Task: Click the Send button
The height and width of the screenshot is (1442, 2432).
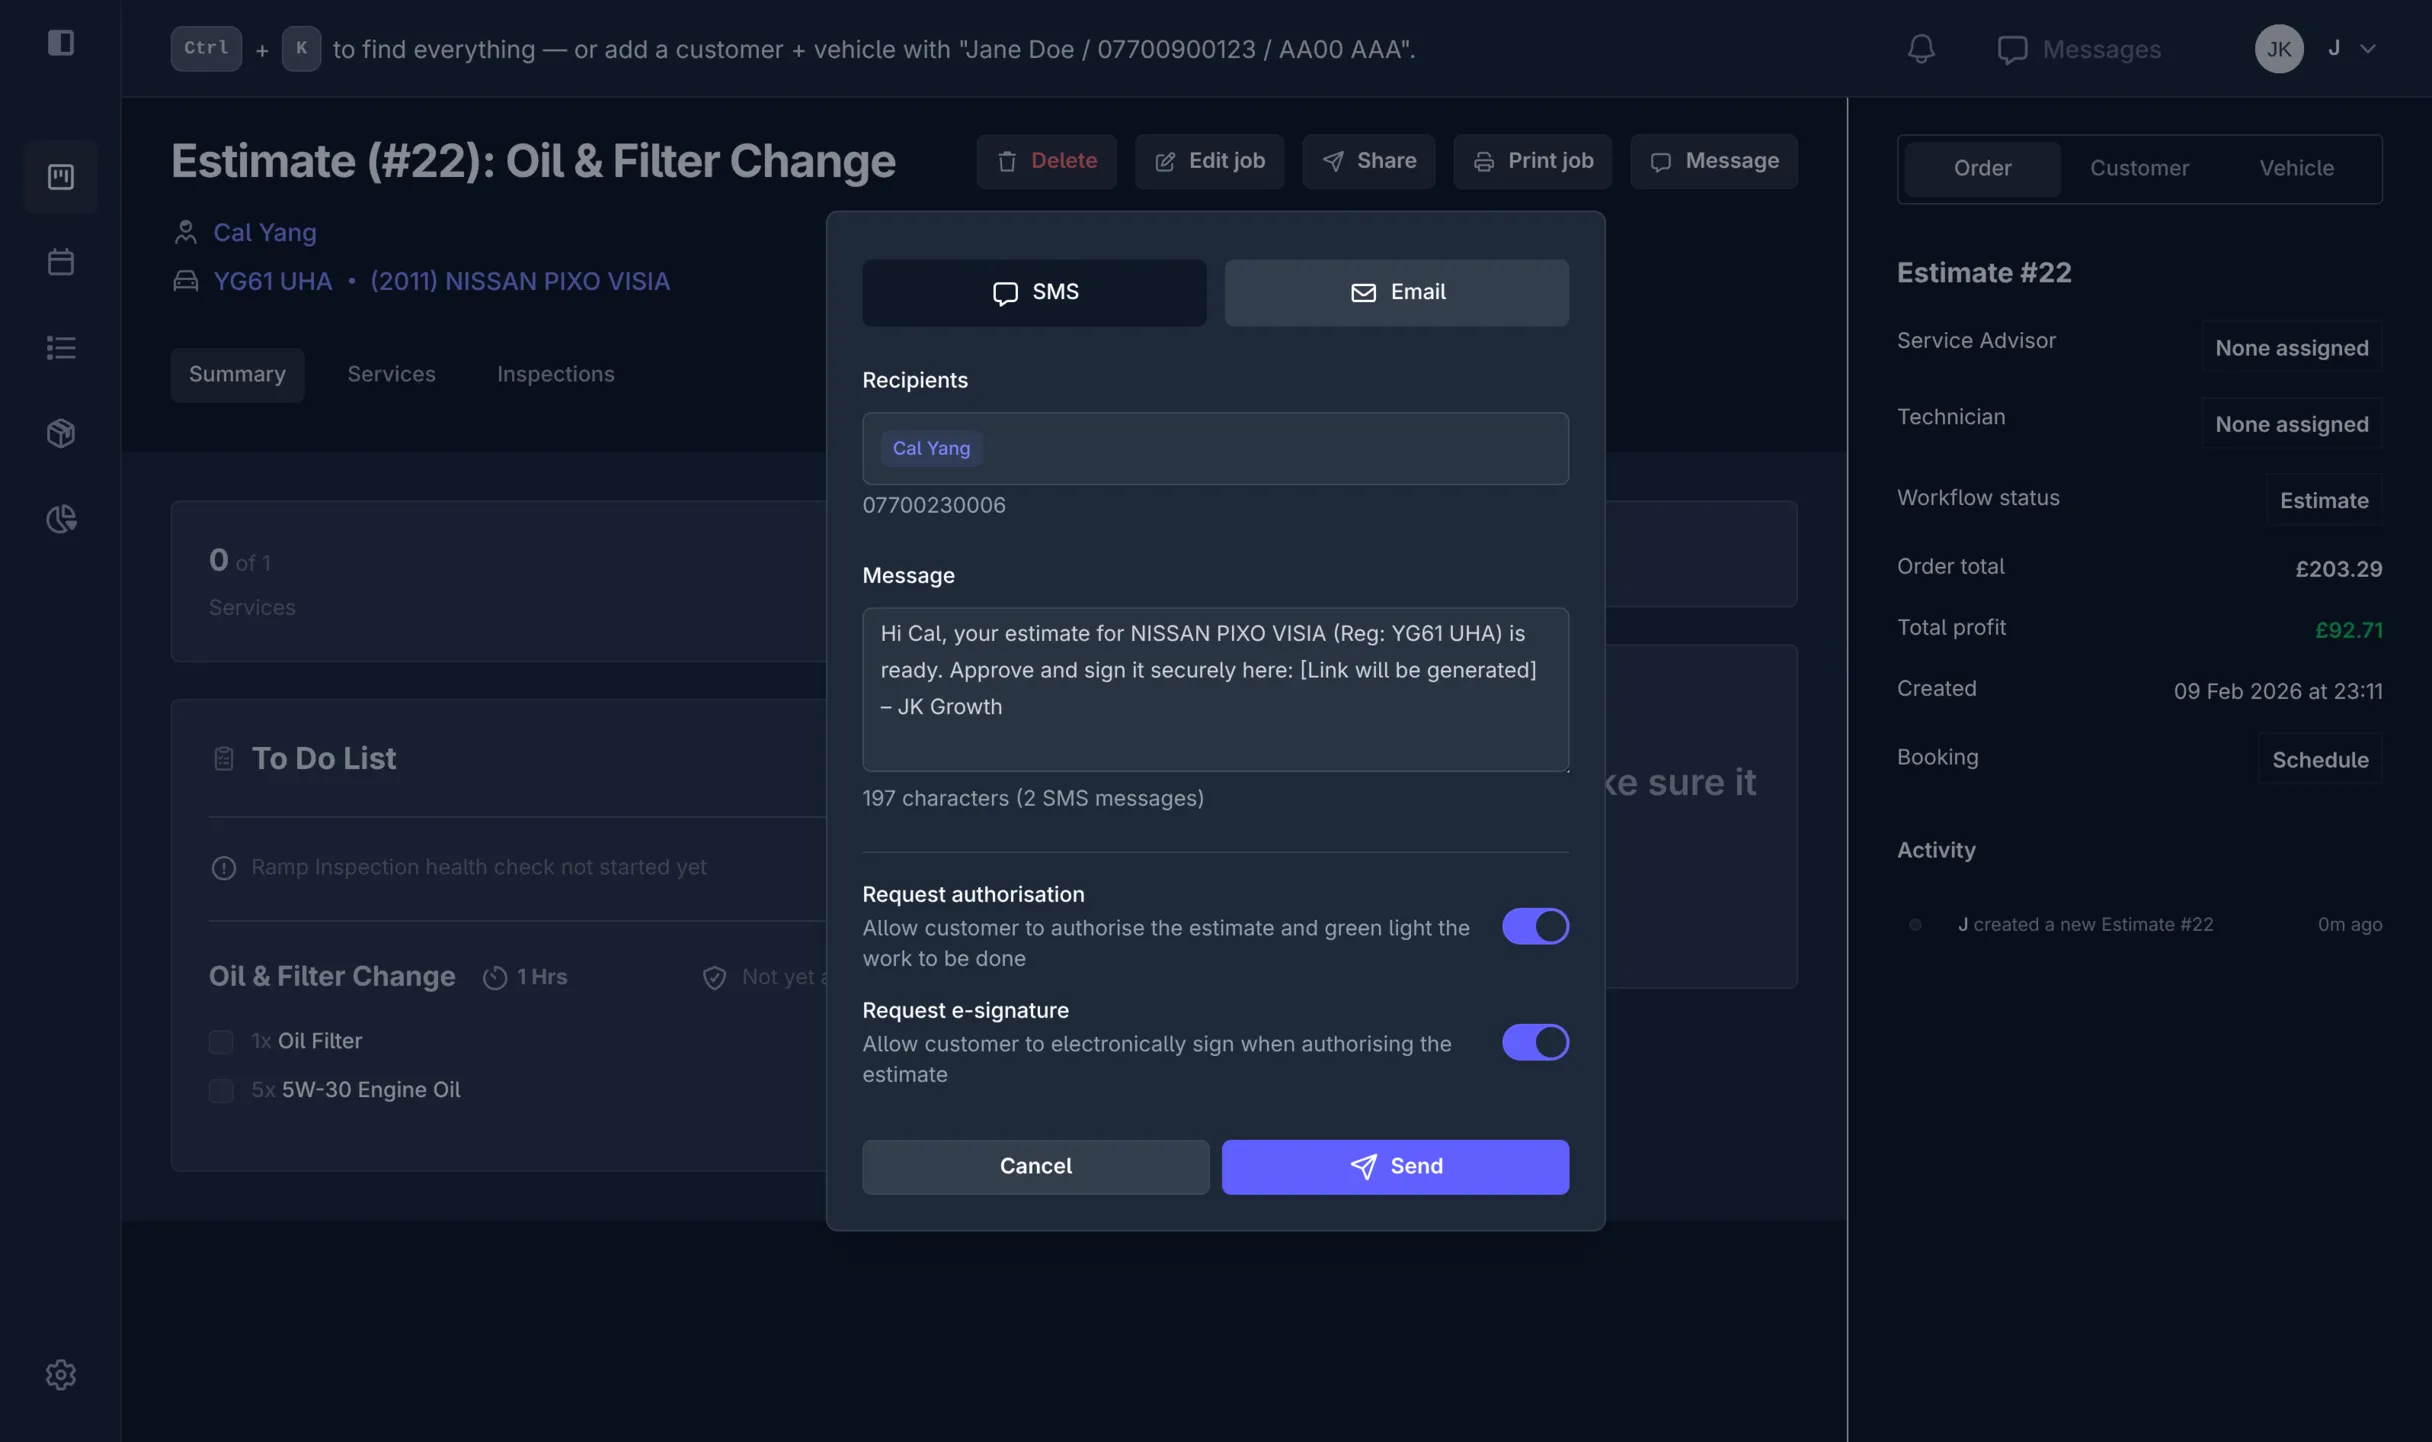Action: (1396, 1166)
